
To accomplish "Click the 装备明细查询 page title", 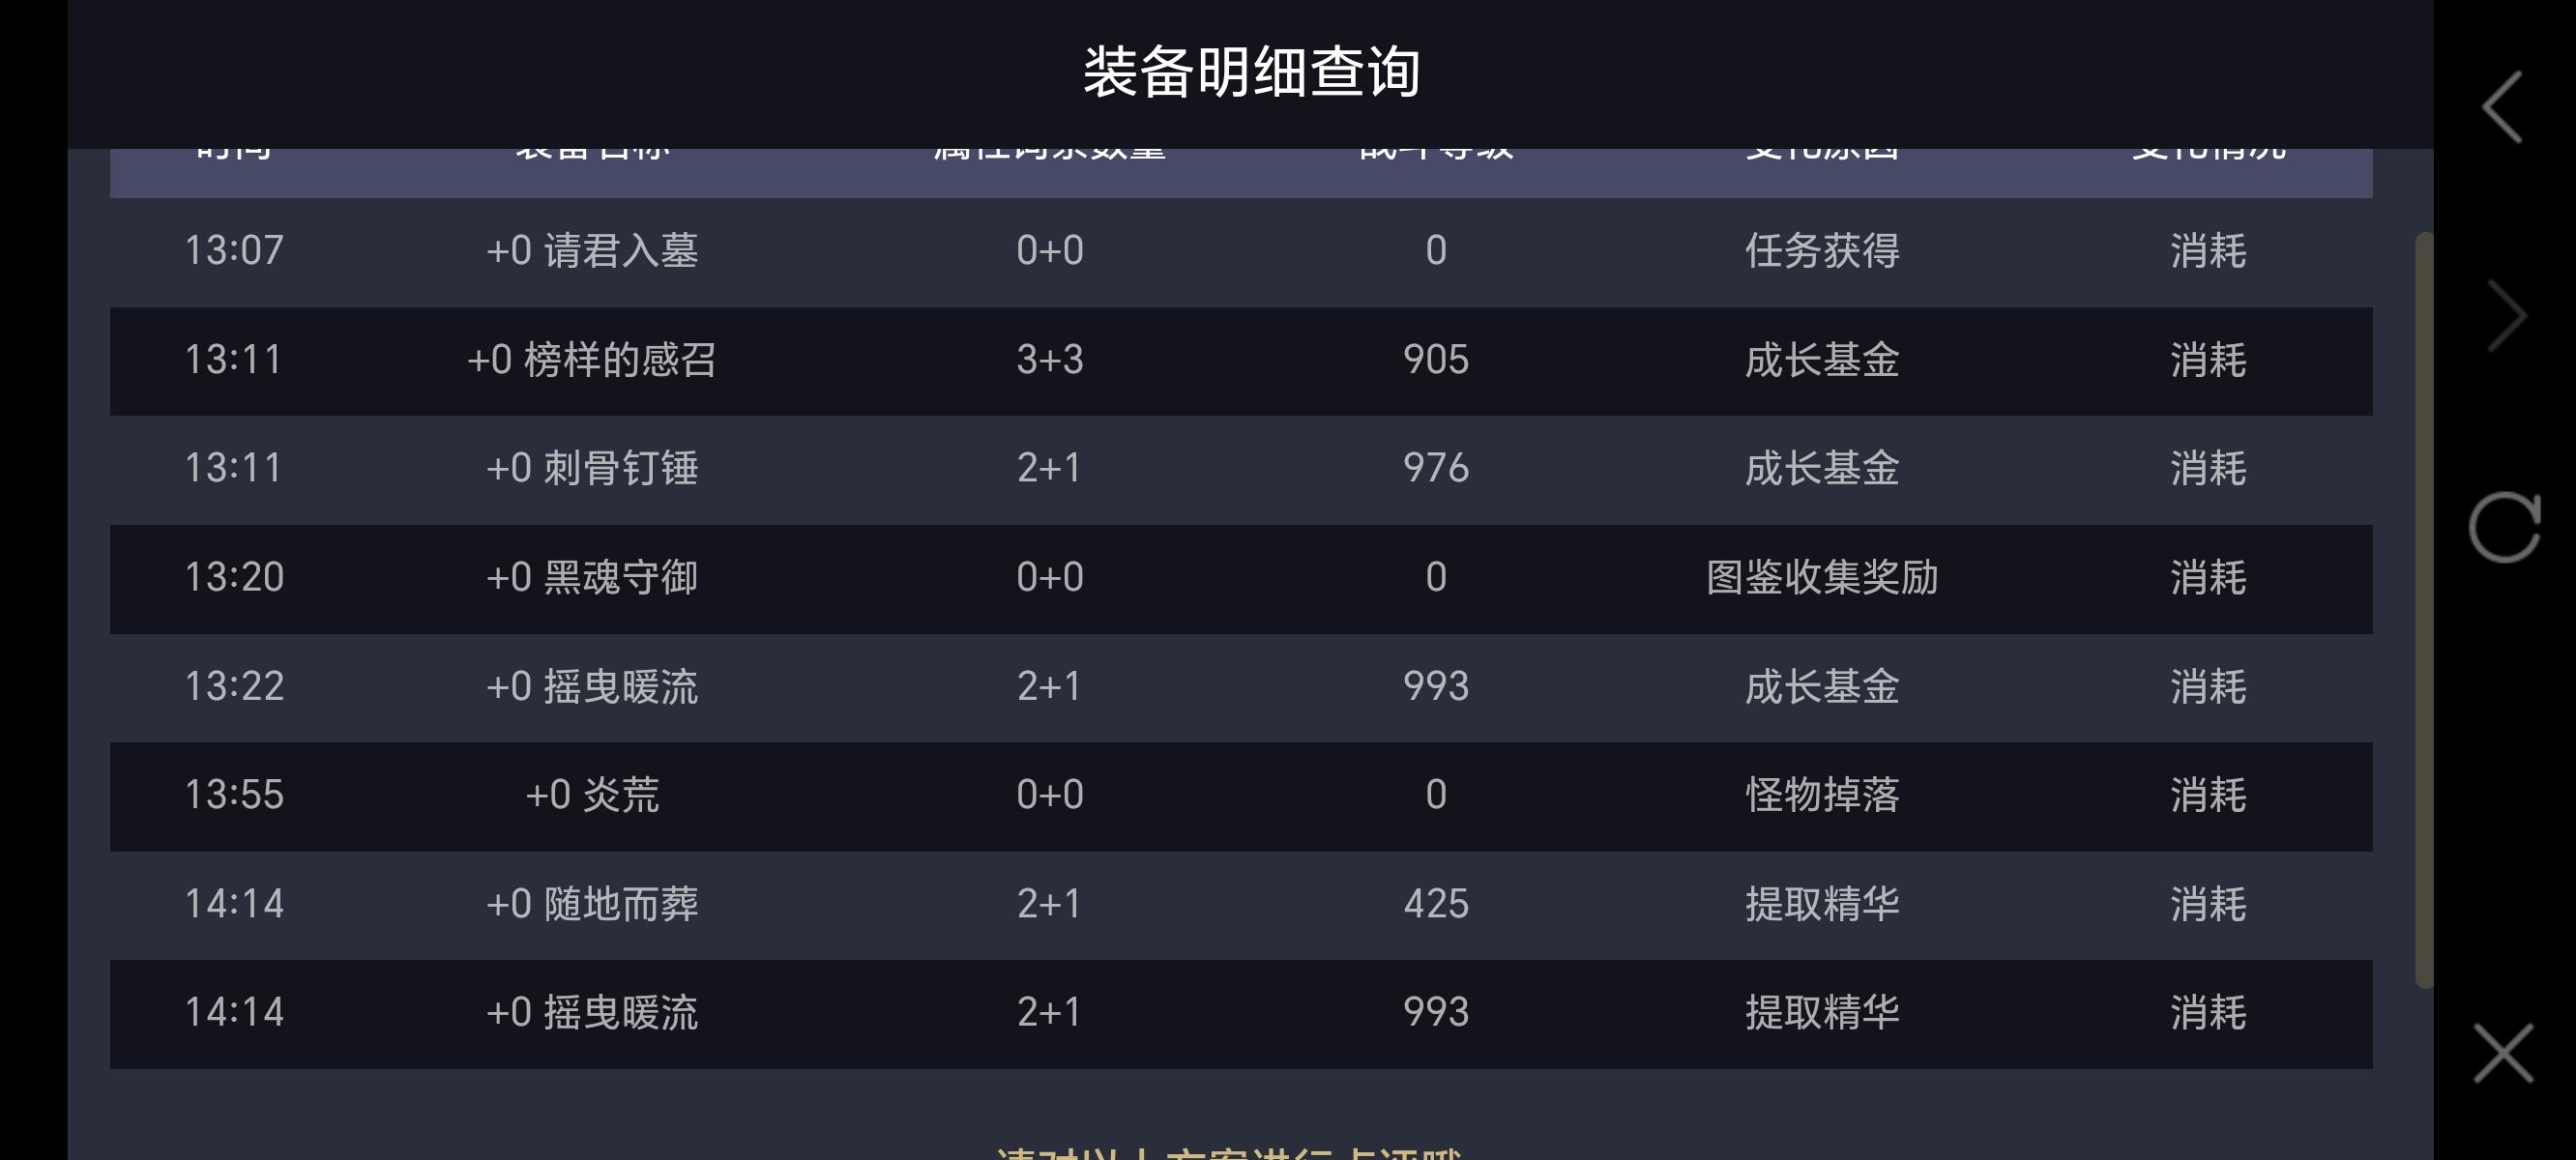I will point(1251,72).
